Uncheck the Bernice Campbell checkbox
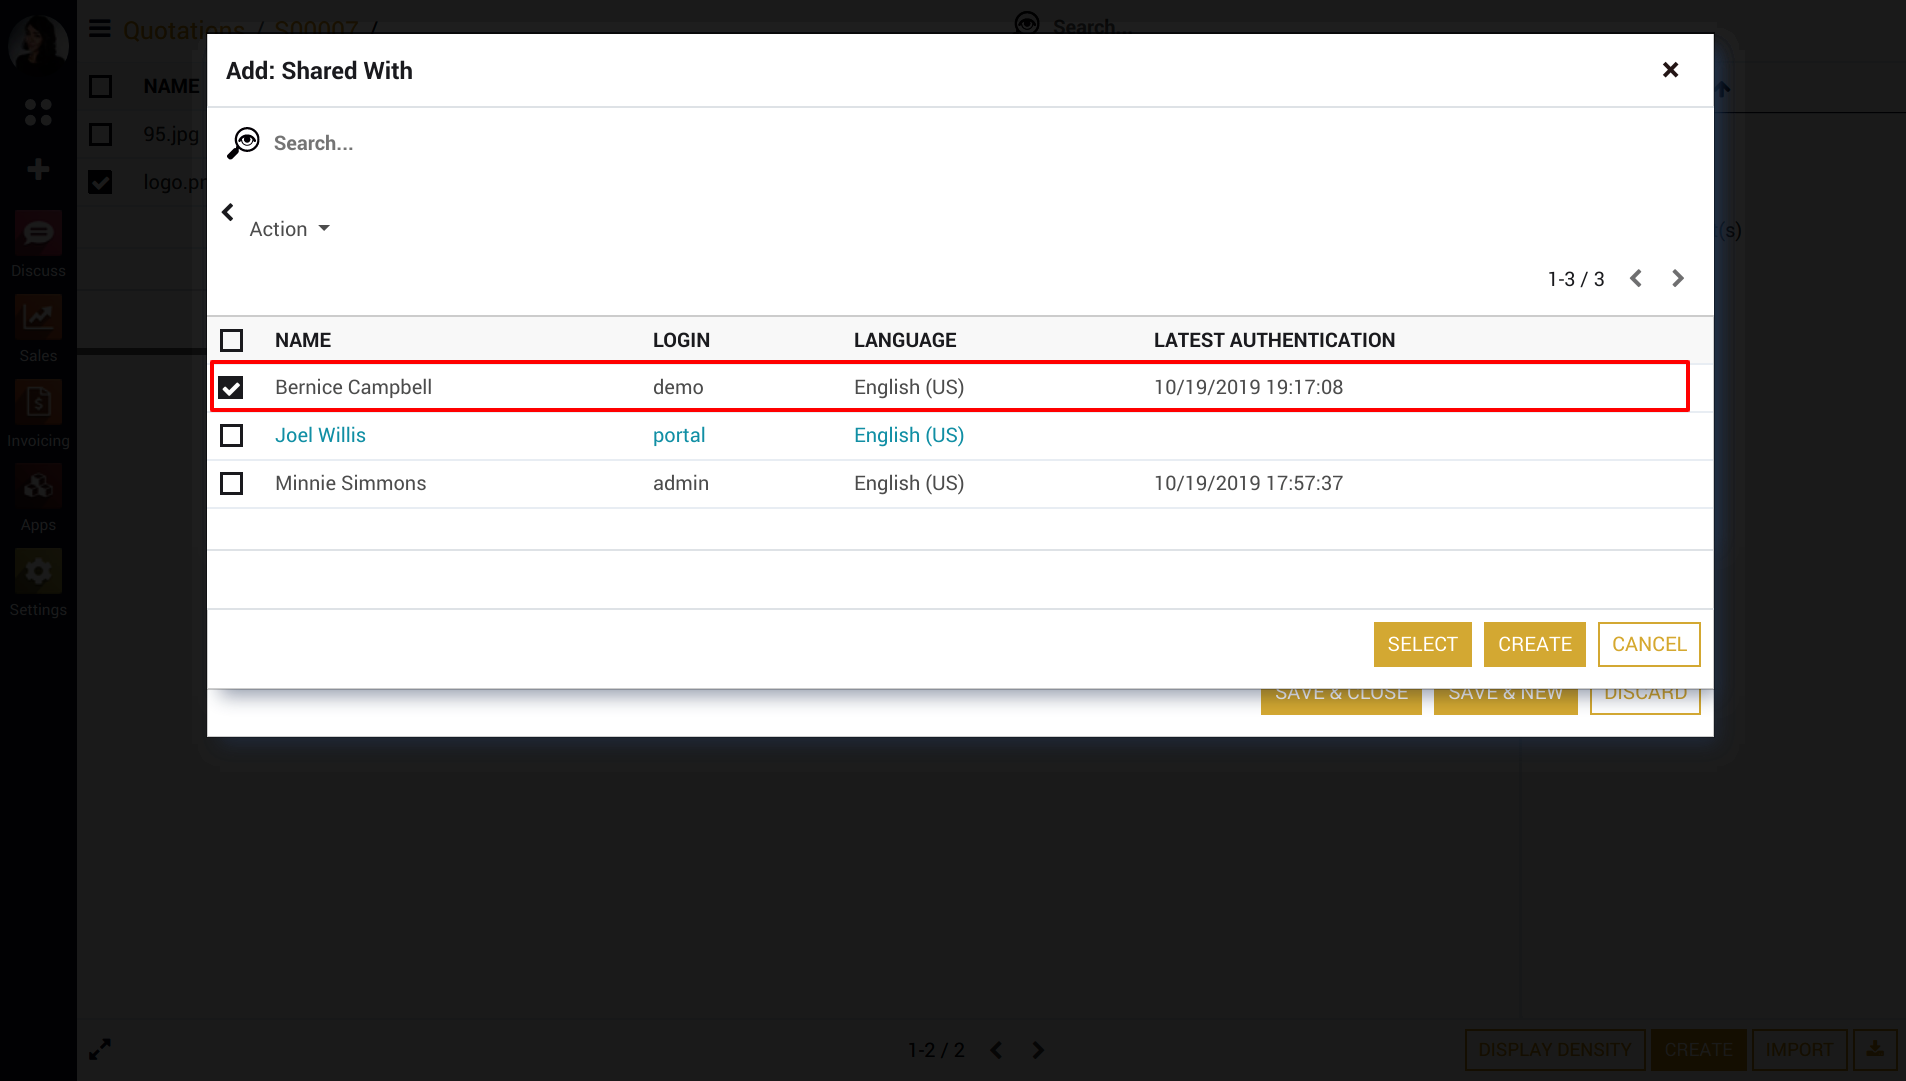 [x=231, y=388]
